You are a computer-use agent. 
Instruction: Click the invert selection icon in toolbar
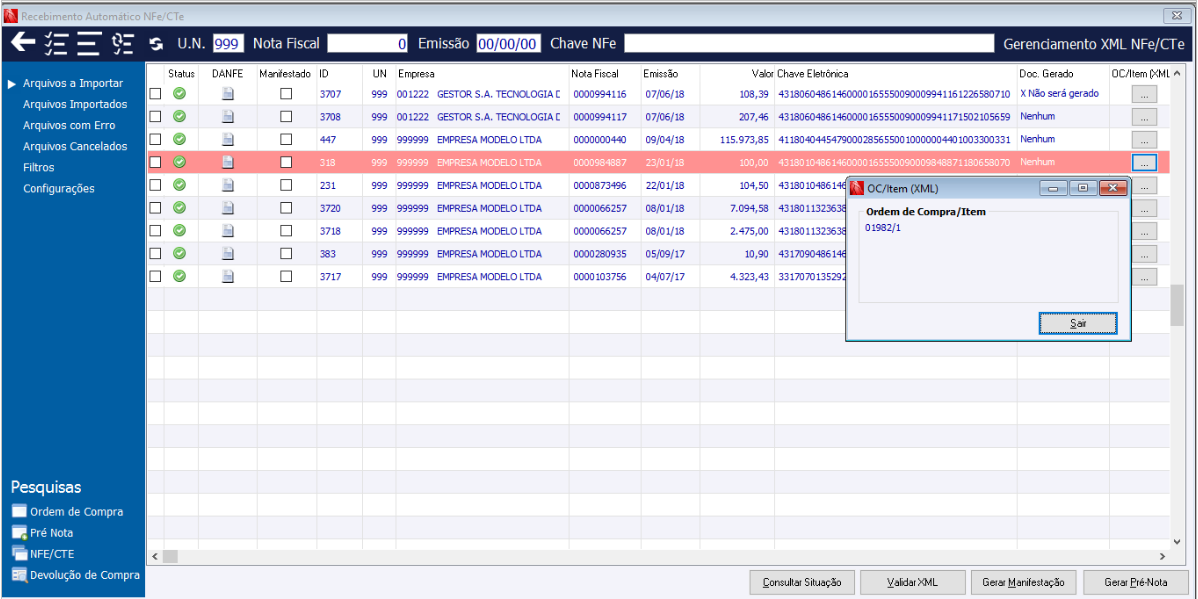tap(122, 44)
